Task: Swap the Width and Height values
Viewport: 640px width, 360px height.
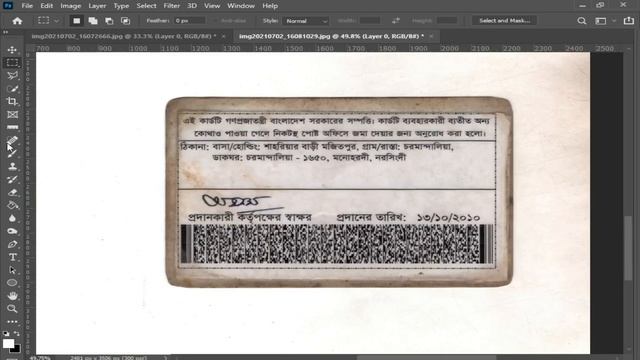Action: [396, 20]
